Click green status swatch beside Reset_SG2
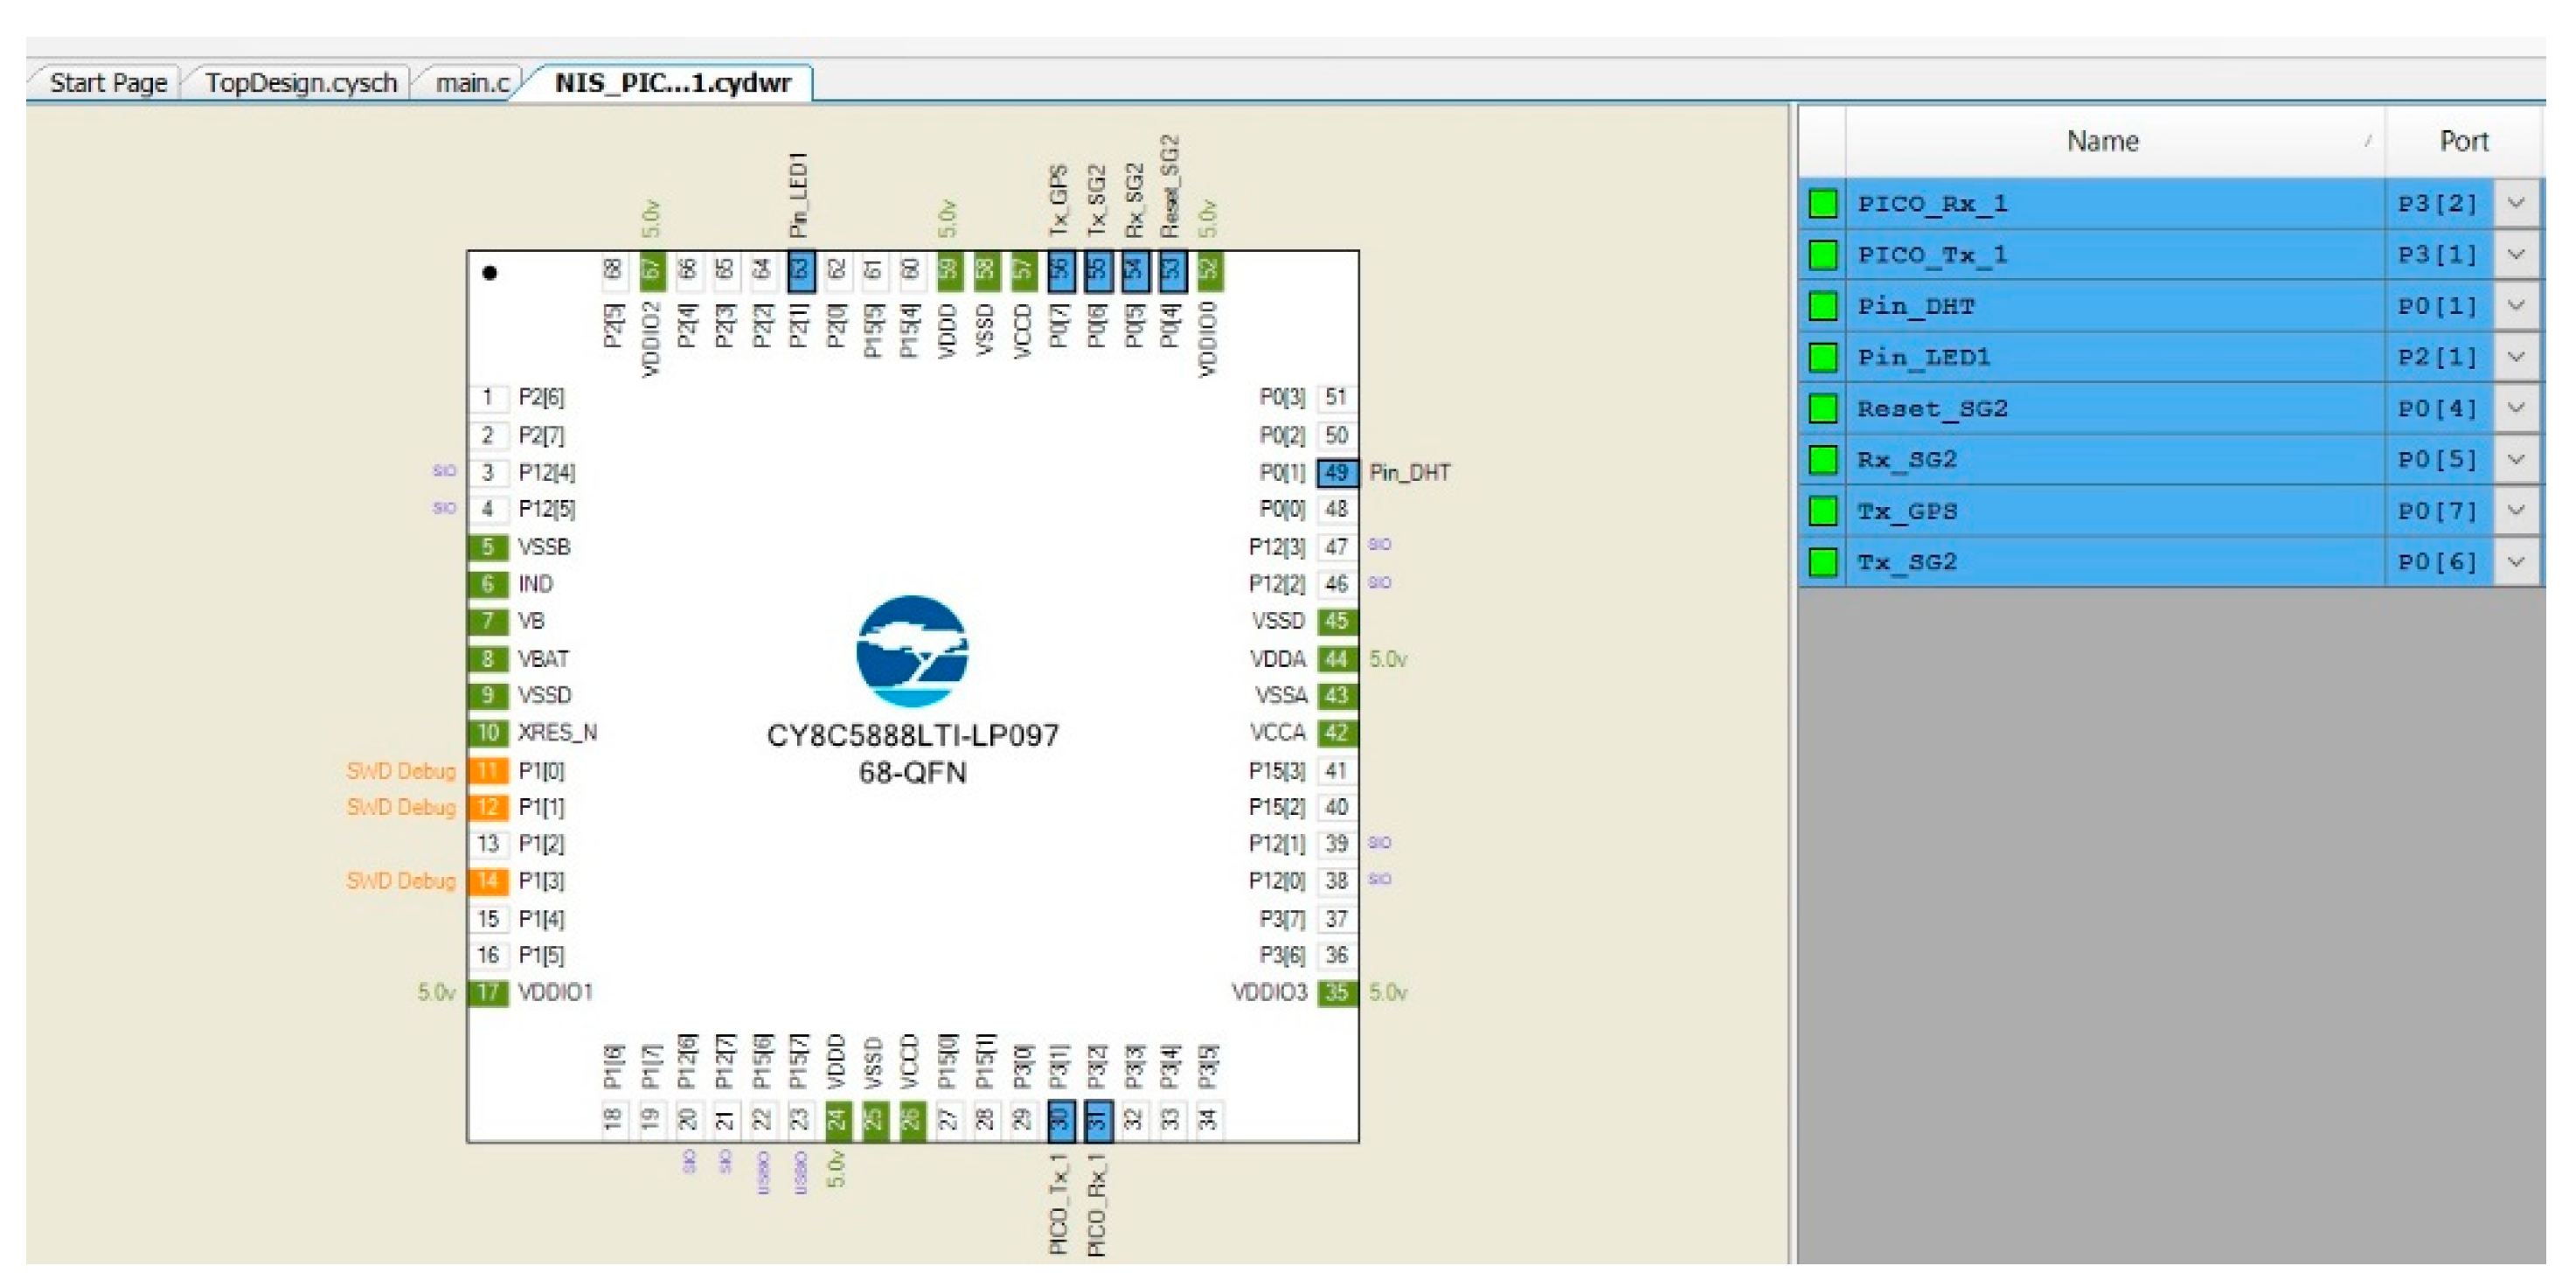This screenshot has height=1287, width=2576. 1823,408
